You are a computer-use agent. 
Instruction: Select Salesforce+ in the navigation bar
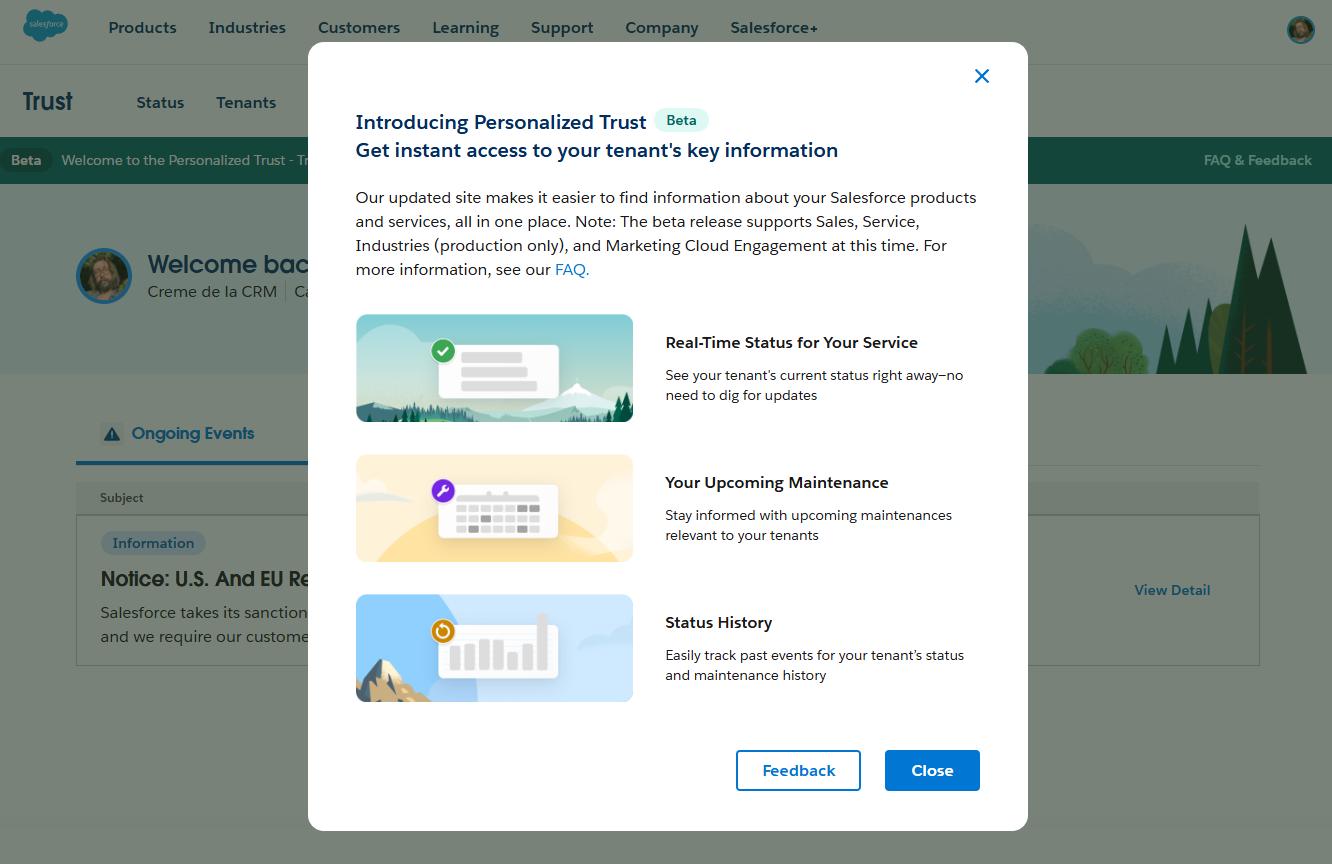point(773,28)
